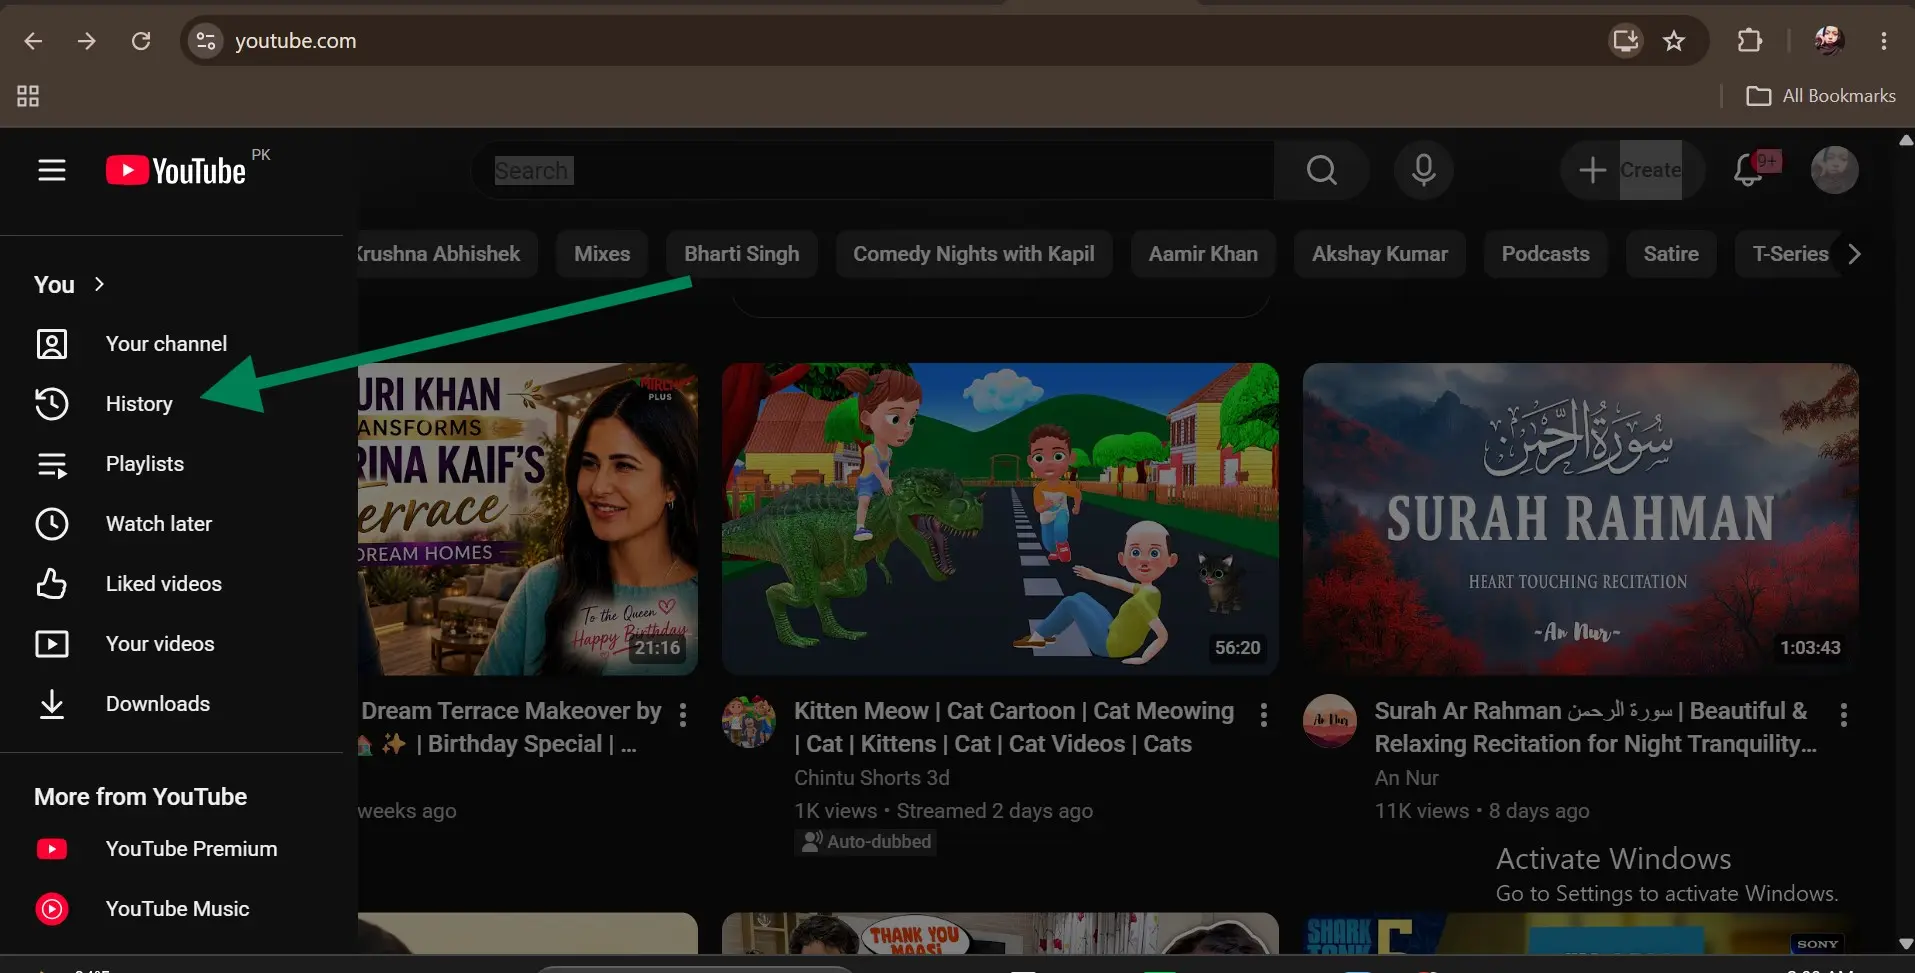Screen dimensions: 1915x973
Task: Go back with browser back arrow
Action: tap(33, 41)
